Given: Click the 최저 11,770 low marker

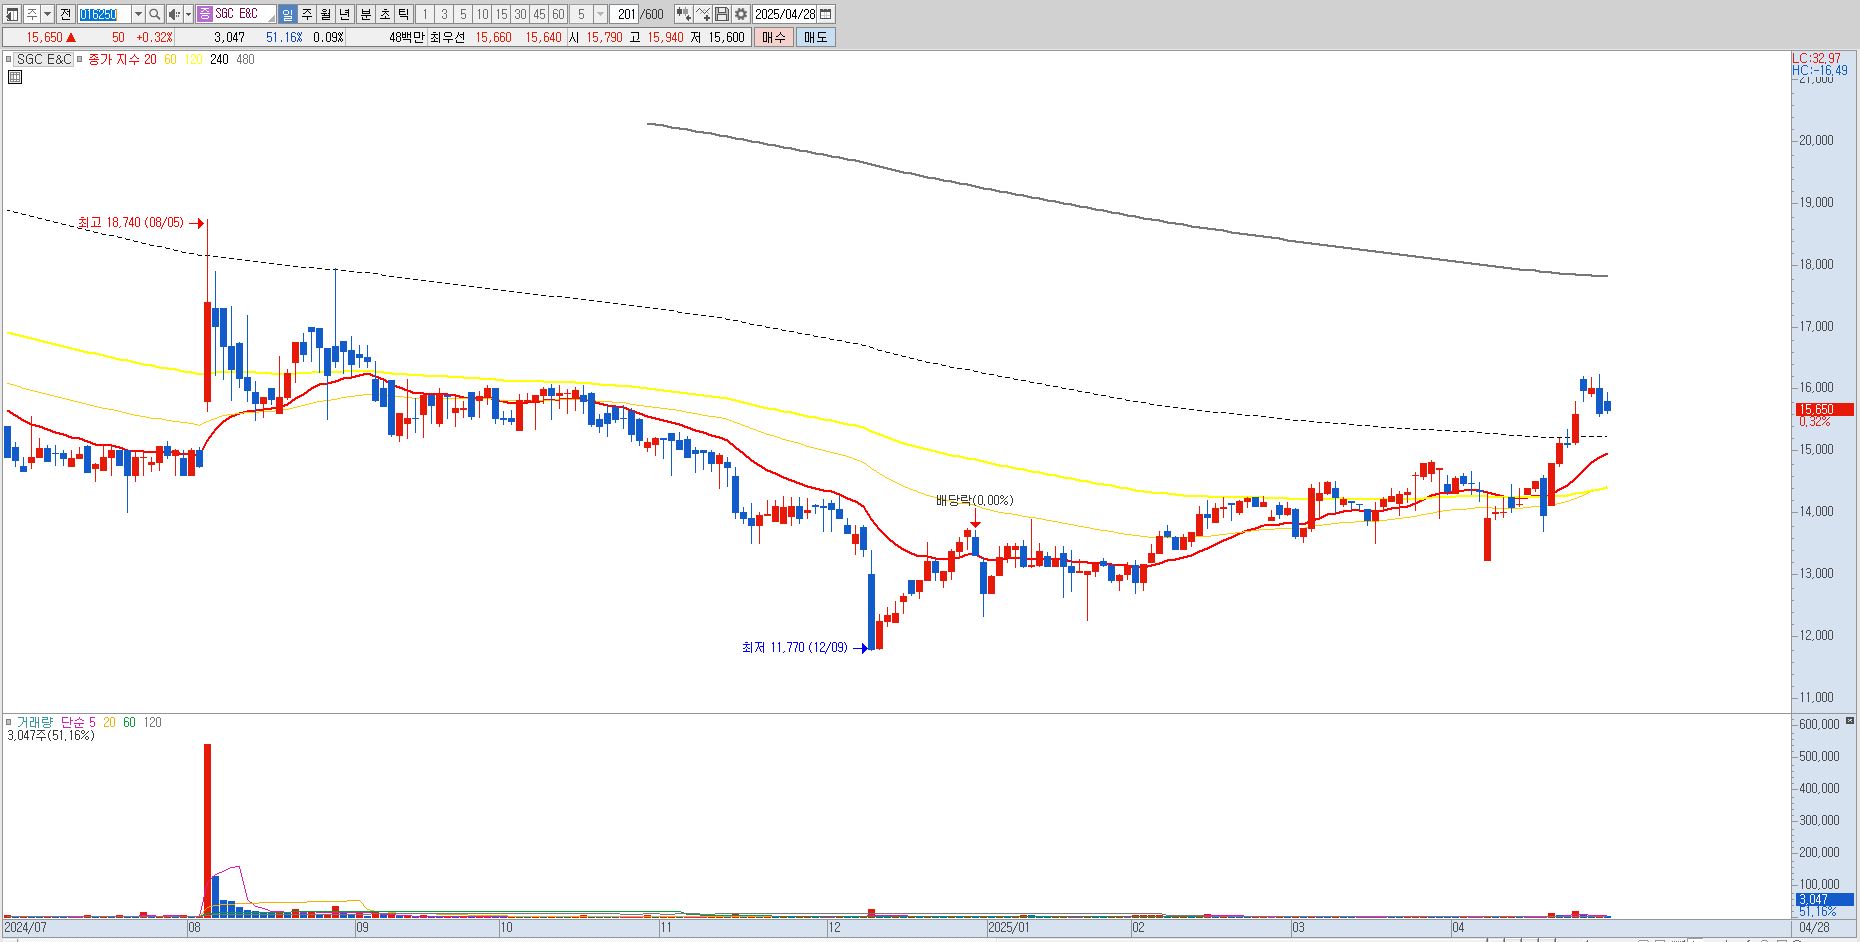Looking at the screenshot, I should [804, 648].
